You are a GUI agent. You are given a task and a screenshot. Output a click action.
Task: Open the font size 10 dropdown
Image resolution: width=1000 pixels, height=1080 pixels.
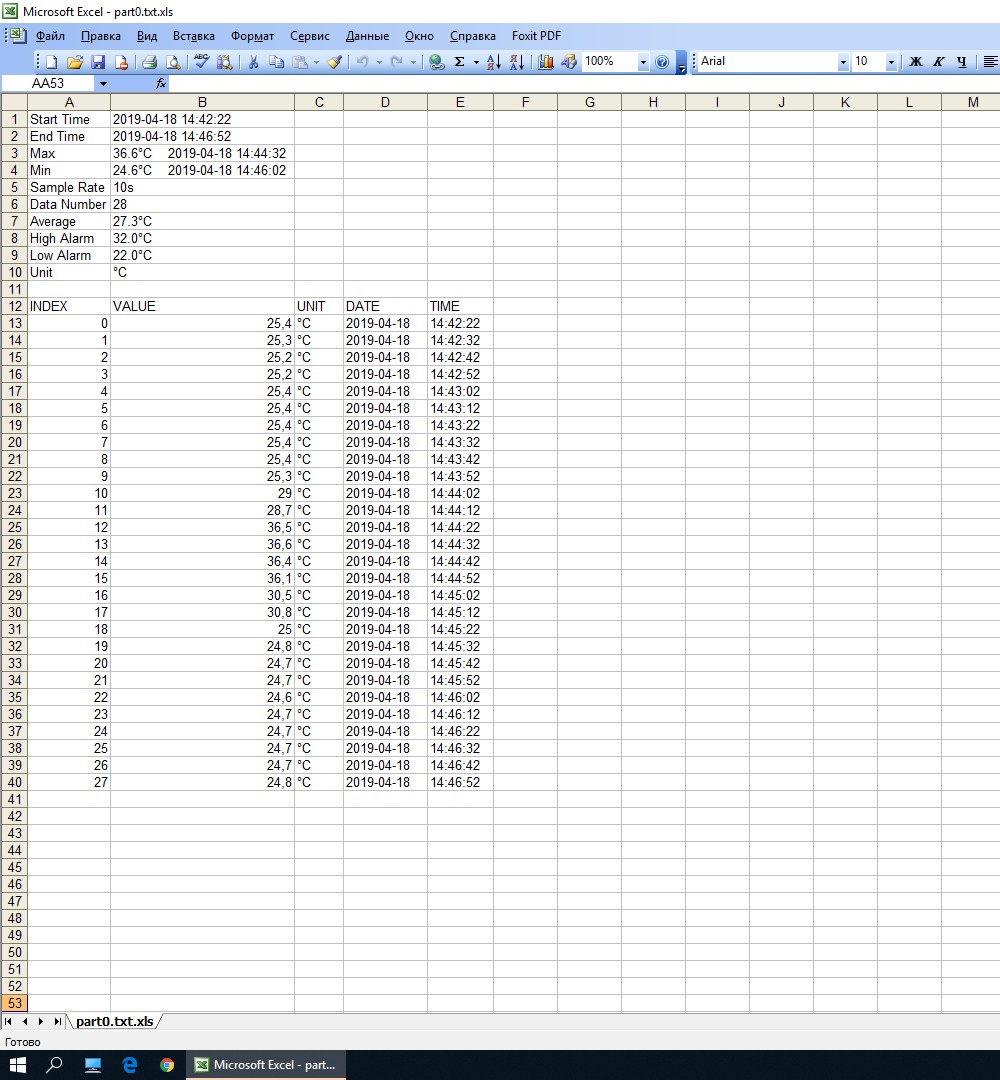891,62
